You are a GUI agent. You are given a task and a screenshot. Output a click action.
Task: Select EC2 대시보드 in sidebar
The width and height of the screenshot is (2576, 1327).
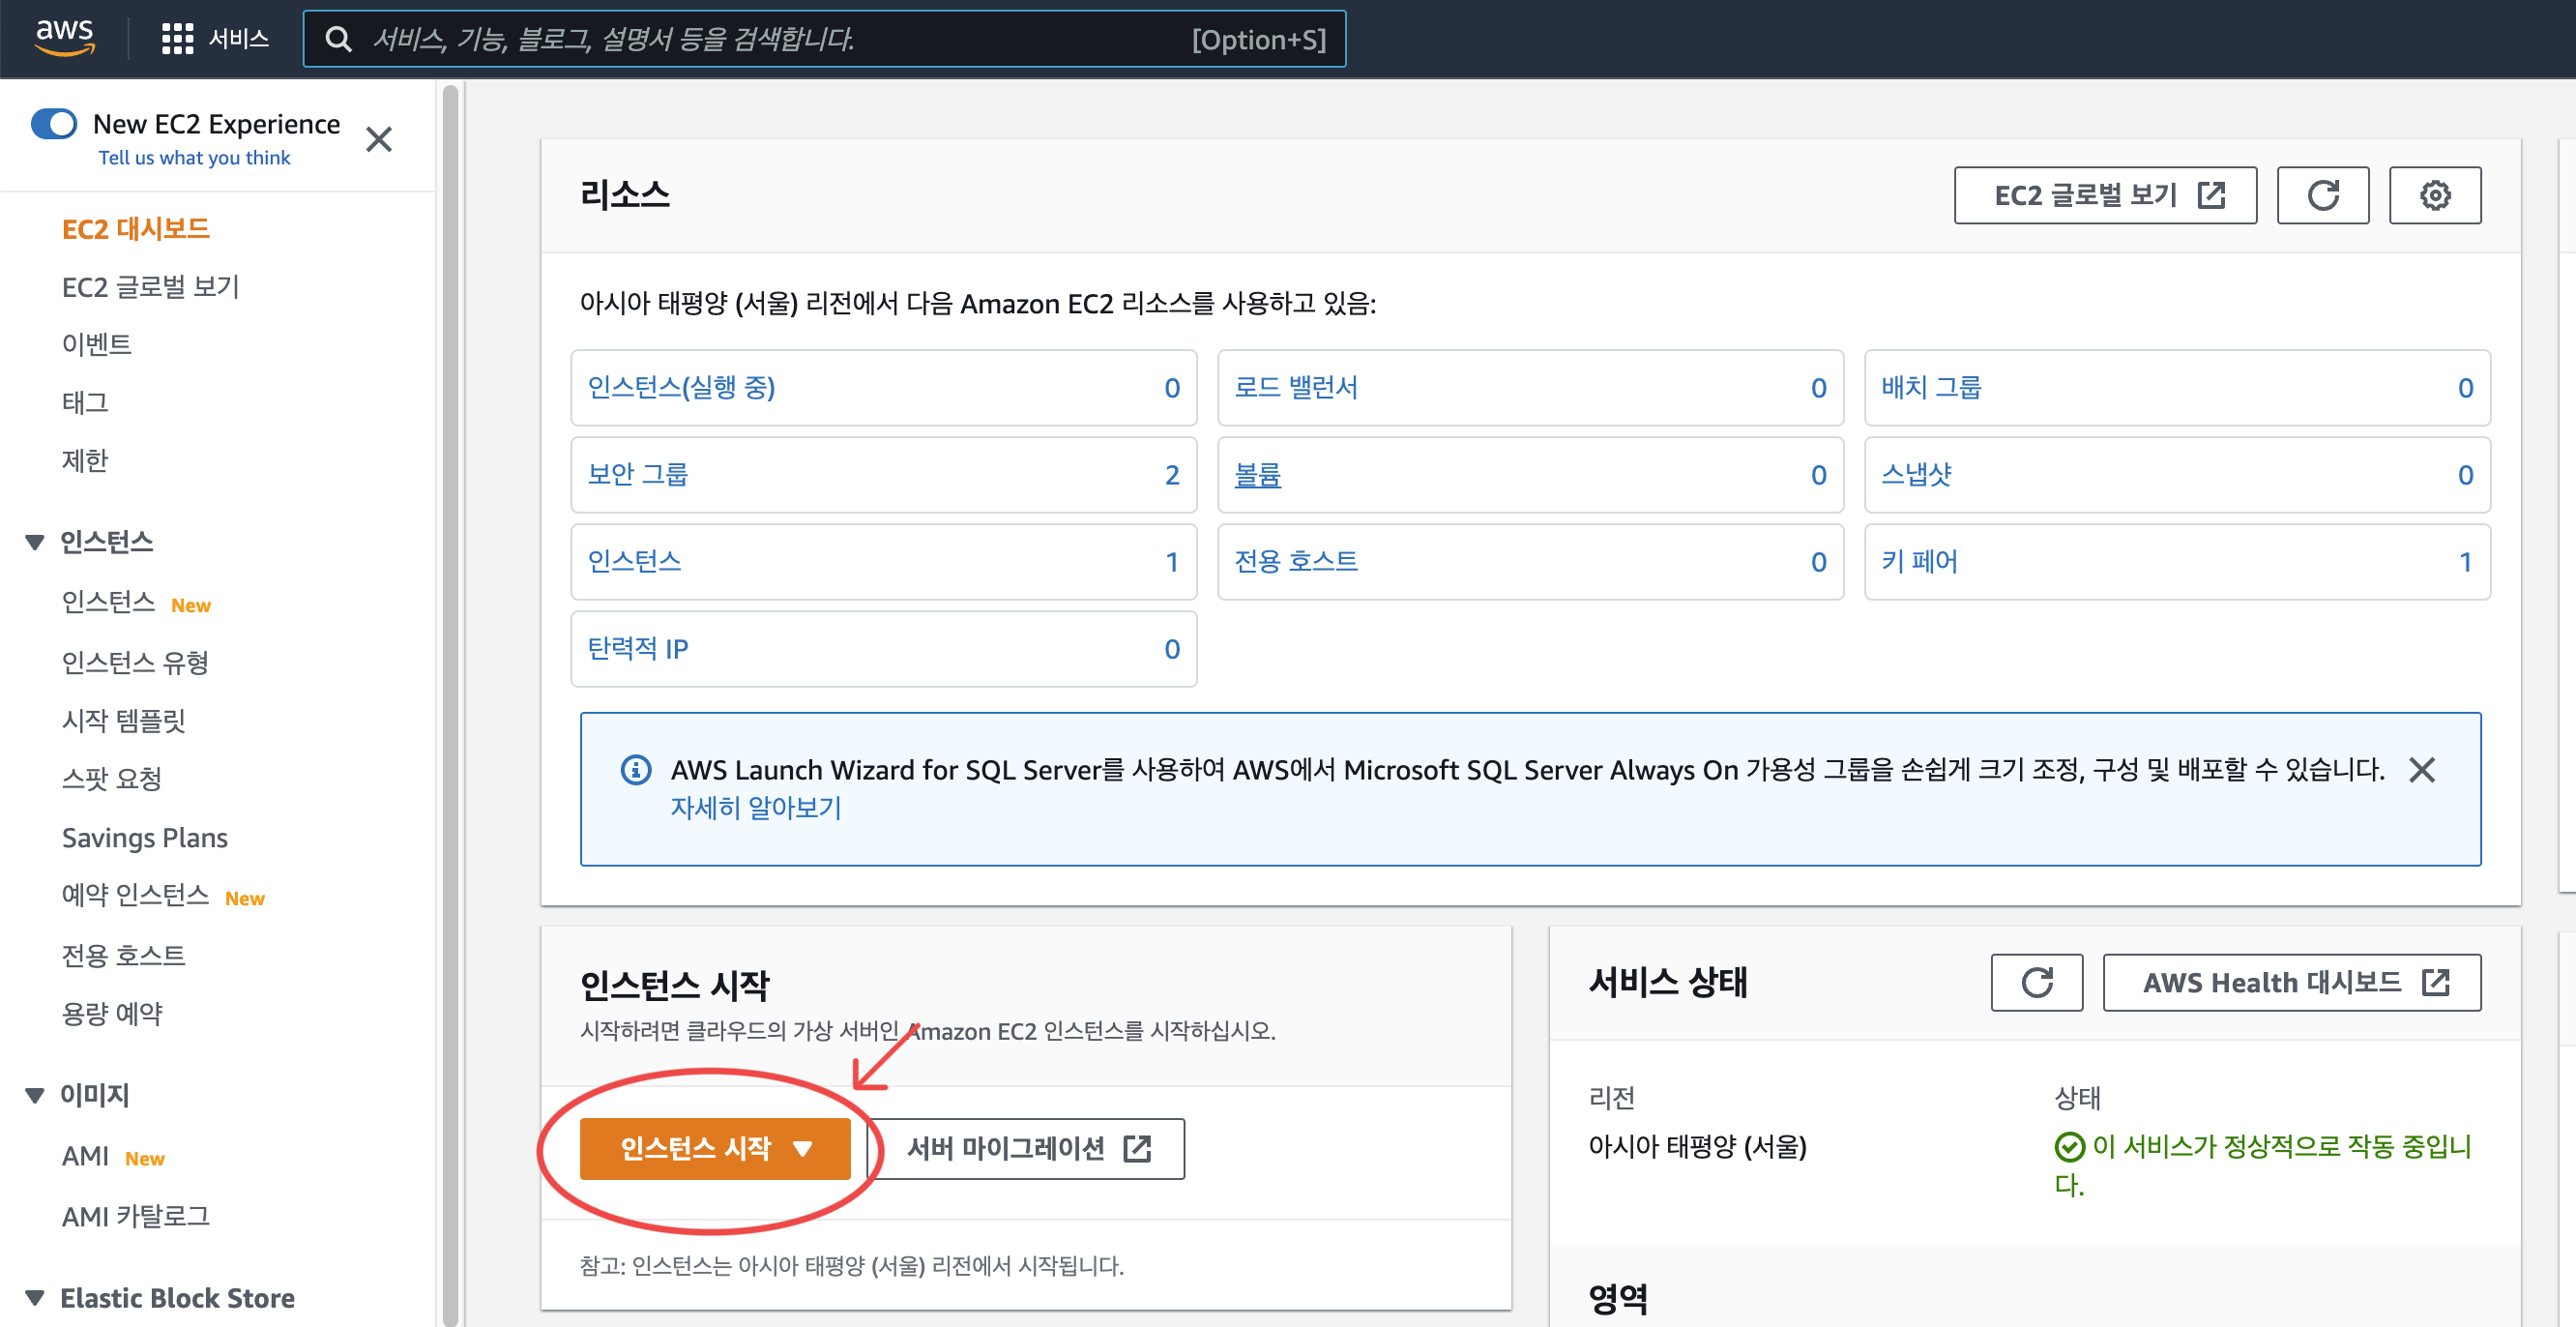point(136,229)
